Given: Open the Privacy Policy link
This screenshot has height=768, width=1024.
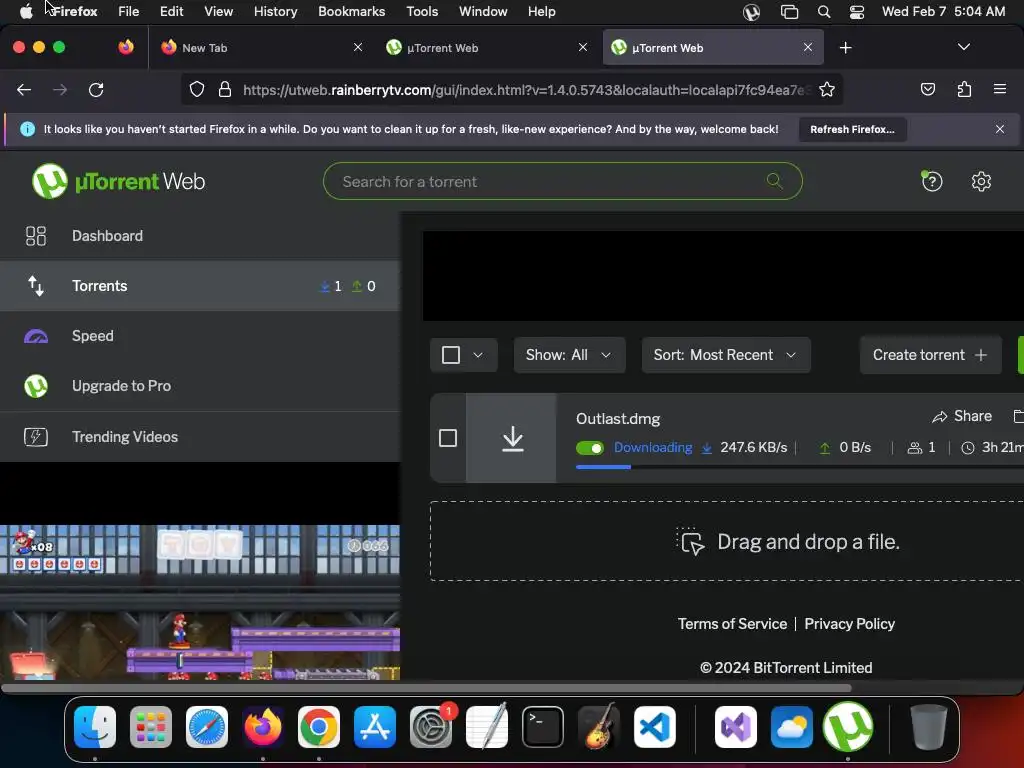Looking at the screenshot, I should (849, 624).
